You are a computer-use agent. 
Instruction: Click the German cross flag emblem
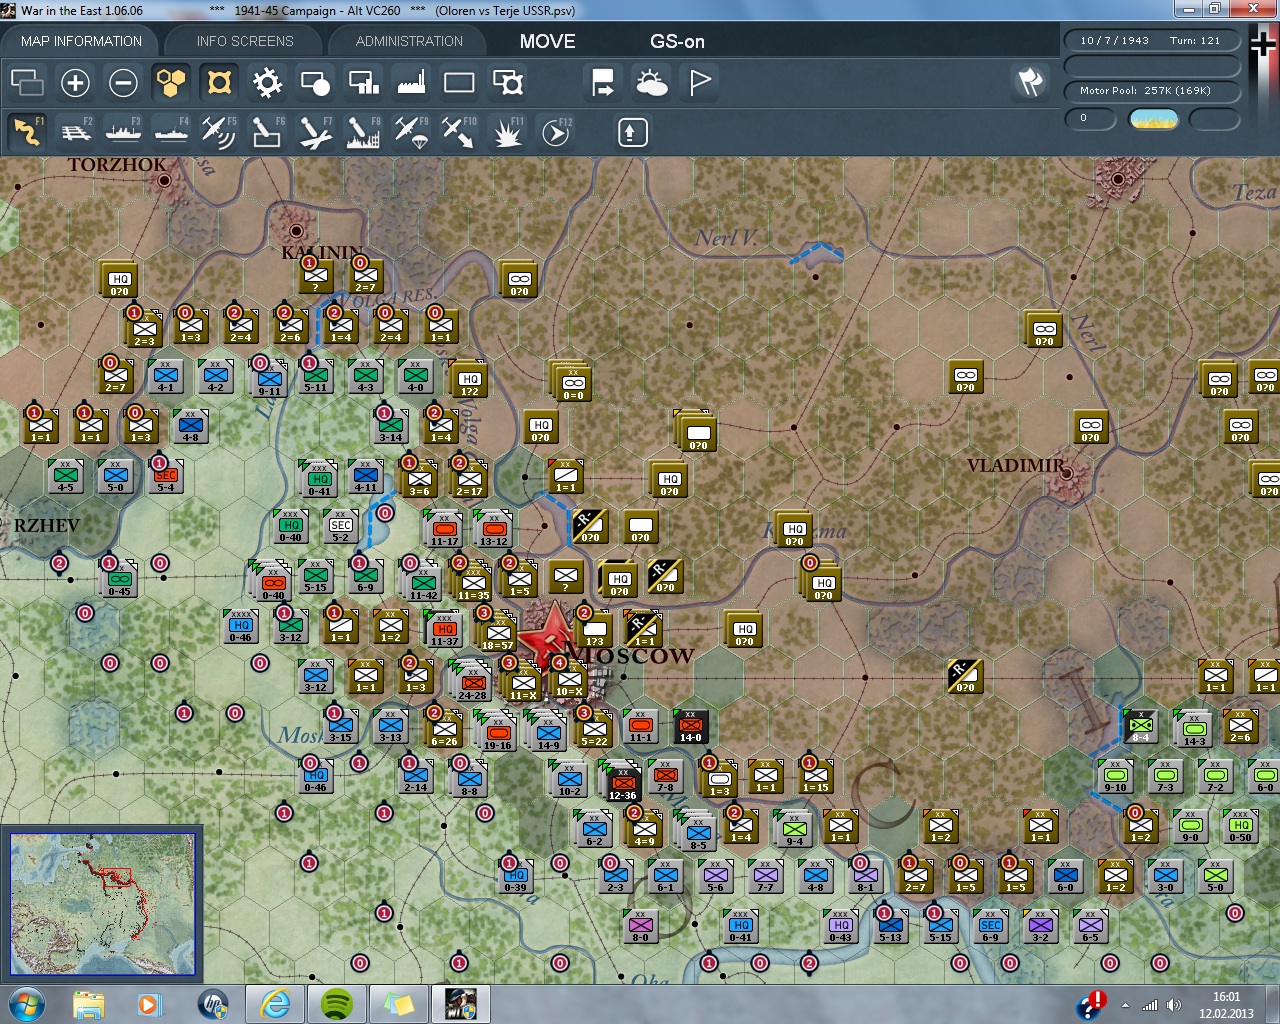(1264, 46)
